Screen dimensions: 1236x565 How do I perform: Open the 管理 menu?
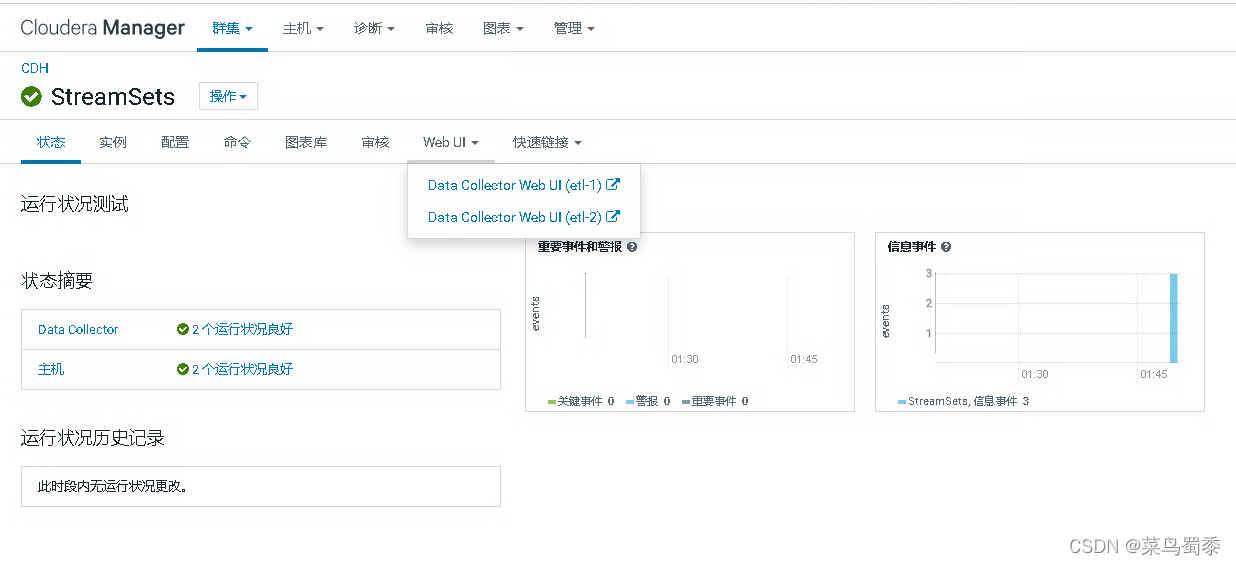tap(574, 28)
